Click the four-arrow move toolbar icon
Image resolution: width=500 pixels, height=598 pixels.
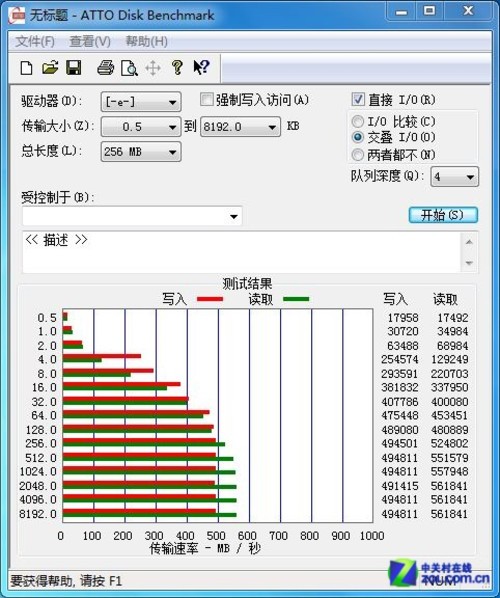click(x=153, y=68)
